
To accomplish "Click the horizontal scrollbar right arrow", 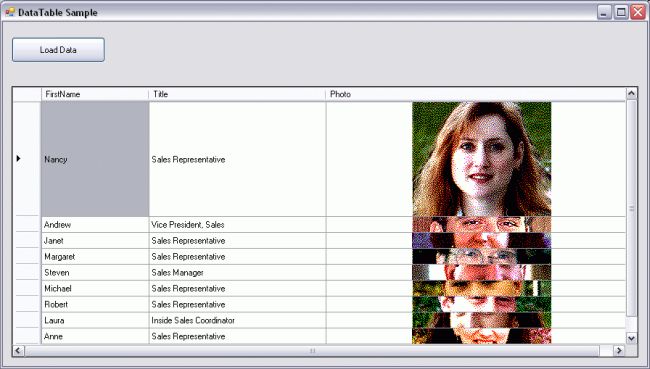I will coord(618,351).
